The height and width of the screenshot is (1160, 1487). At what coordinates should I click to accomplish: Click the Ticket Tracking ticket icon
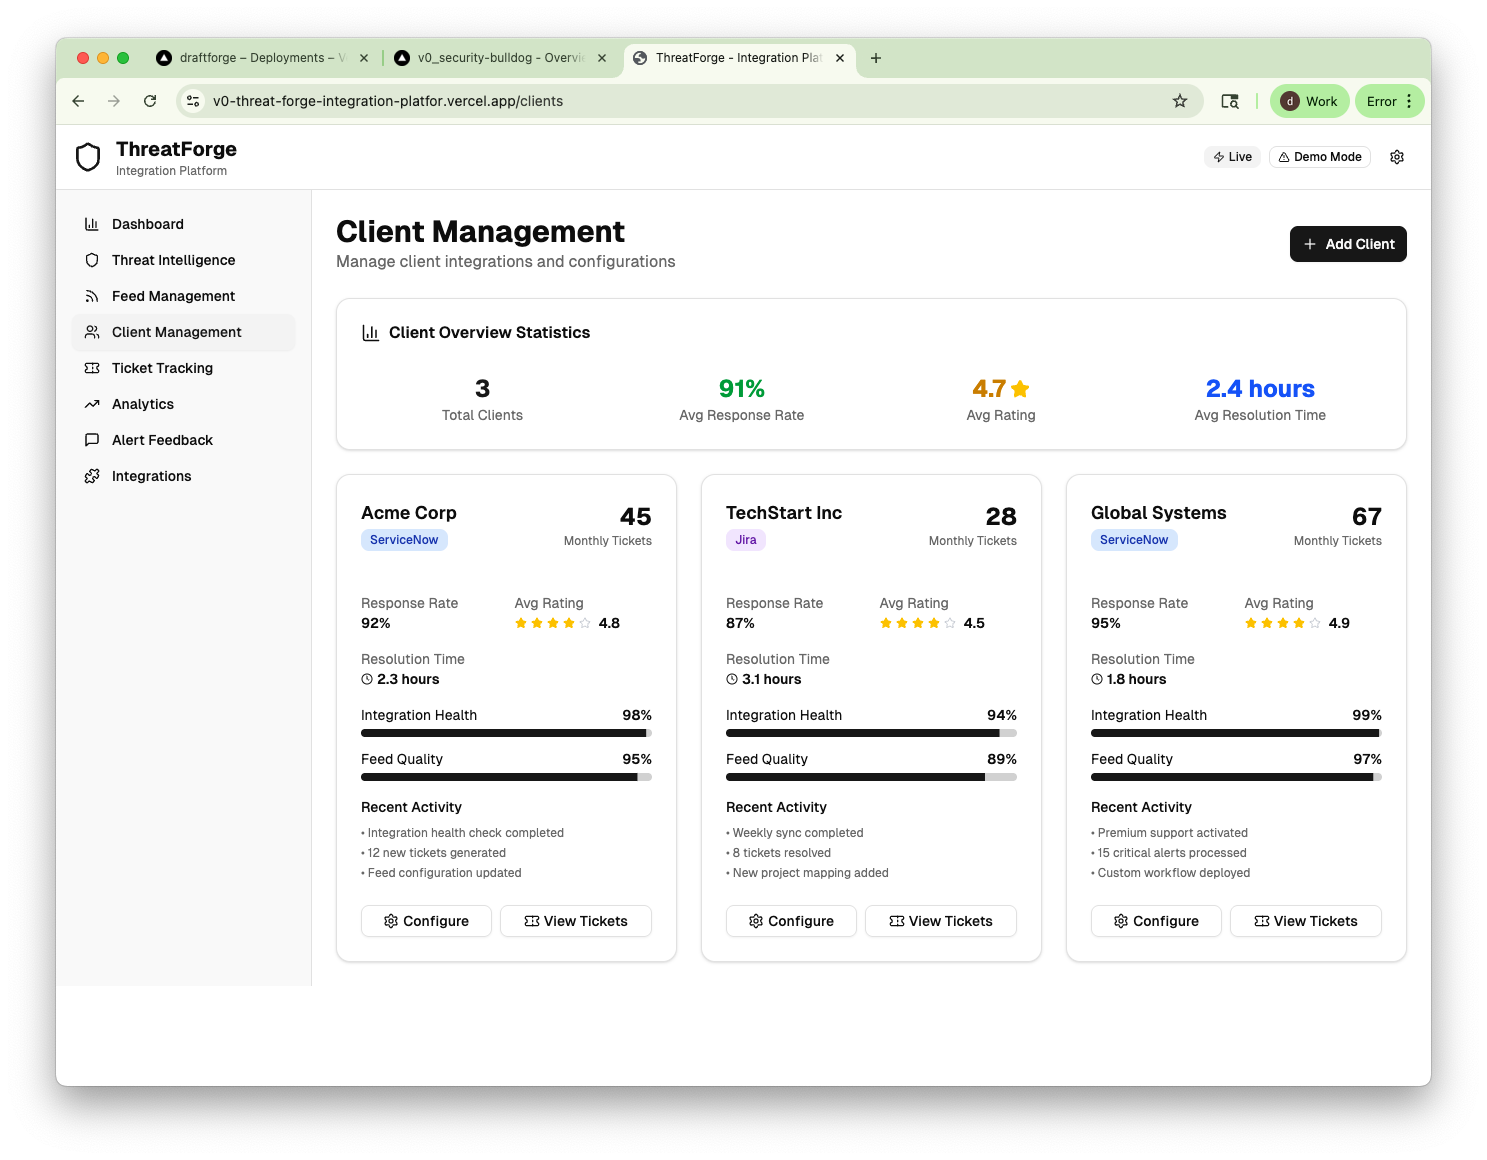(x=92, y=368)
